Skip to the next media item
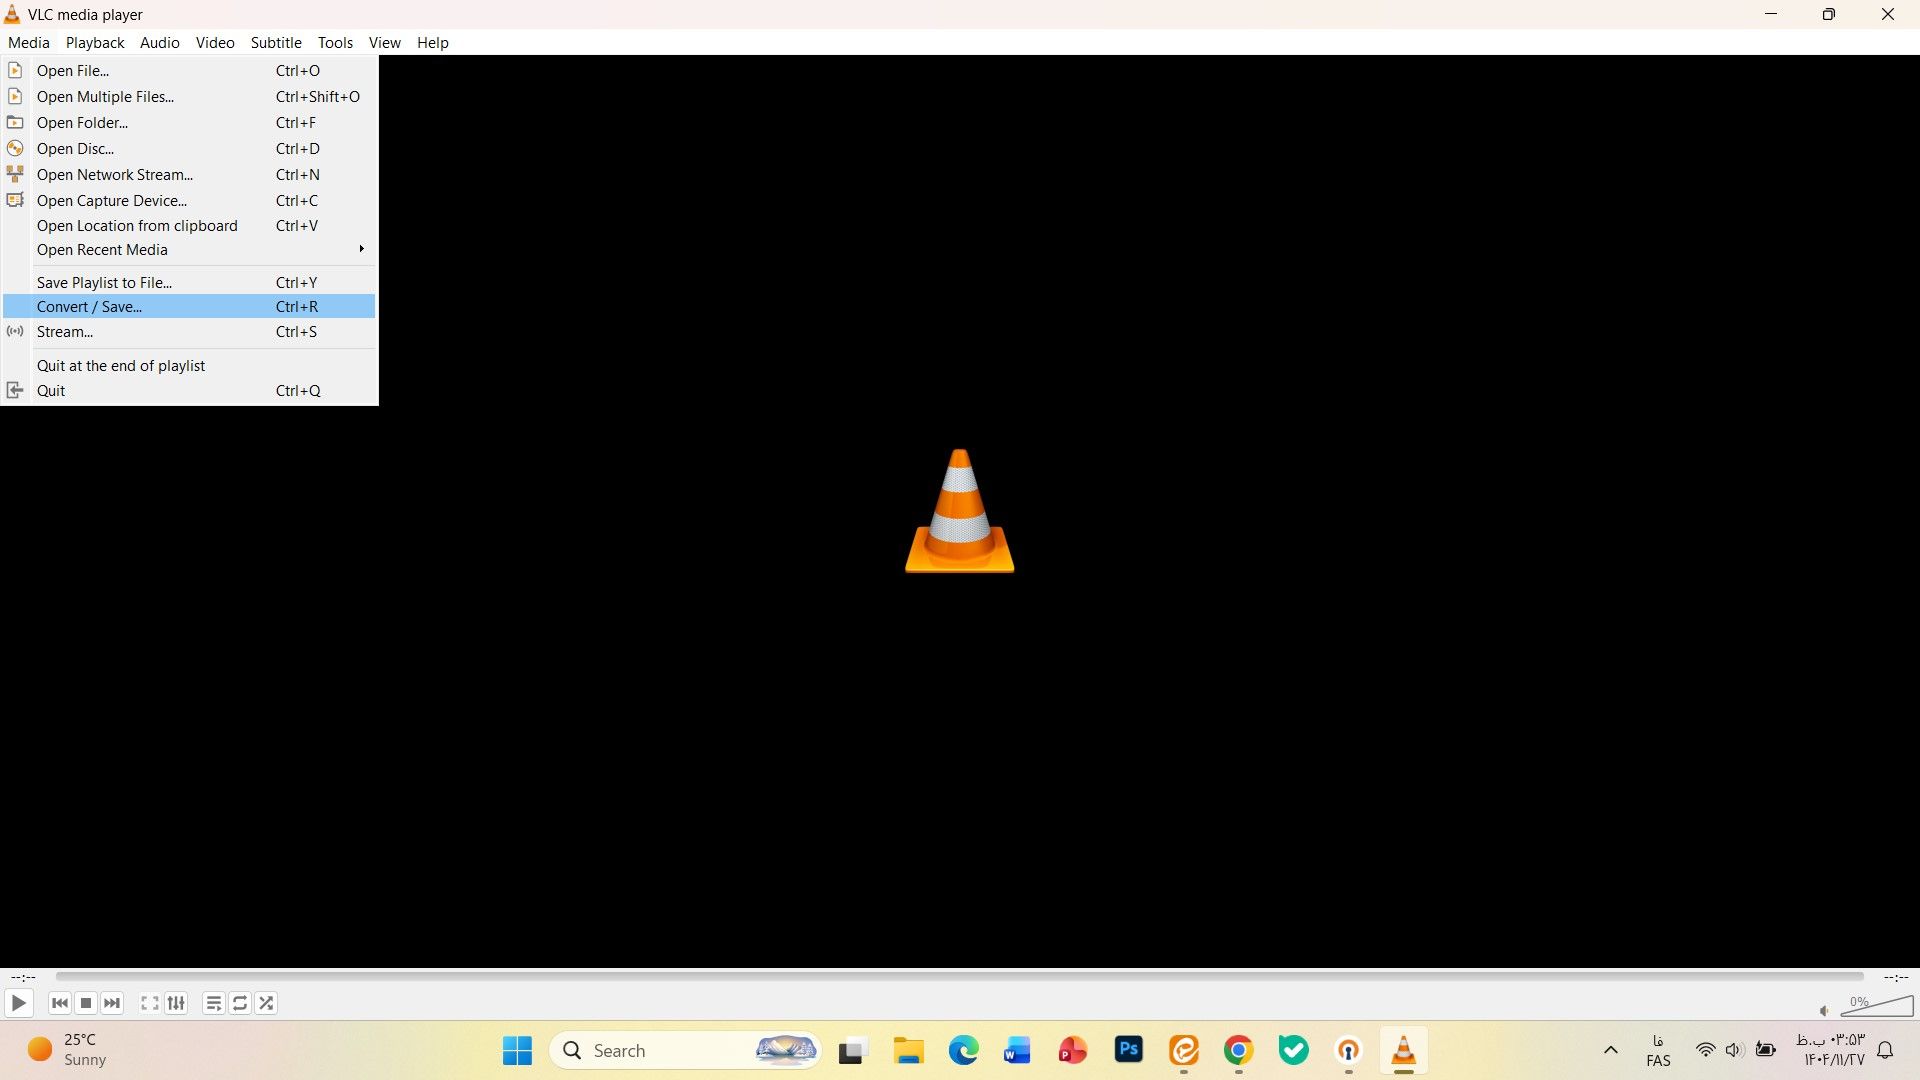Screen dimensions: 1920x1080 click(x=112, y=1003)
